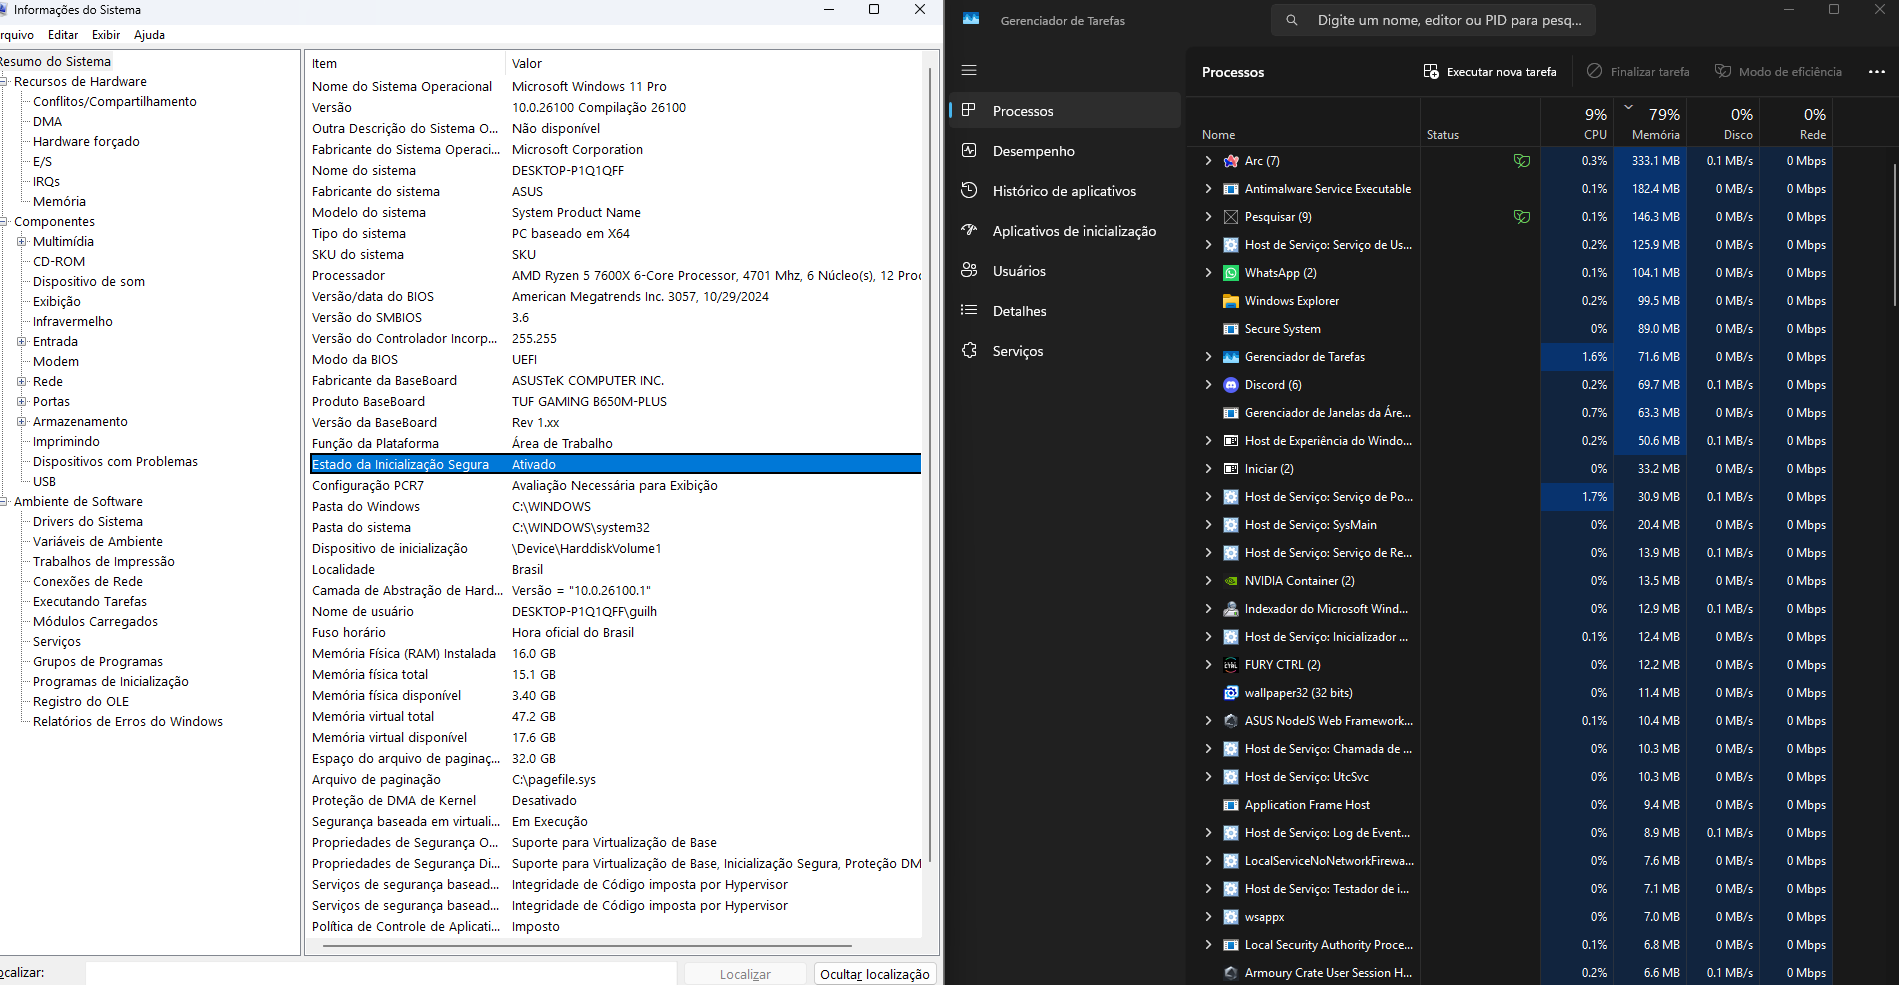Click the Localizar text input field
This screenshot has height=985, width=1899.
380,974
